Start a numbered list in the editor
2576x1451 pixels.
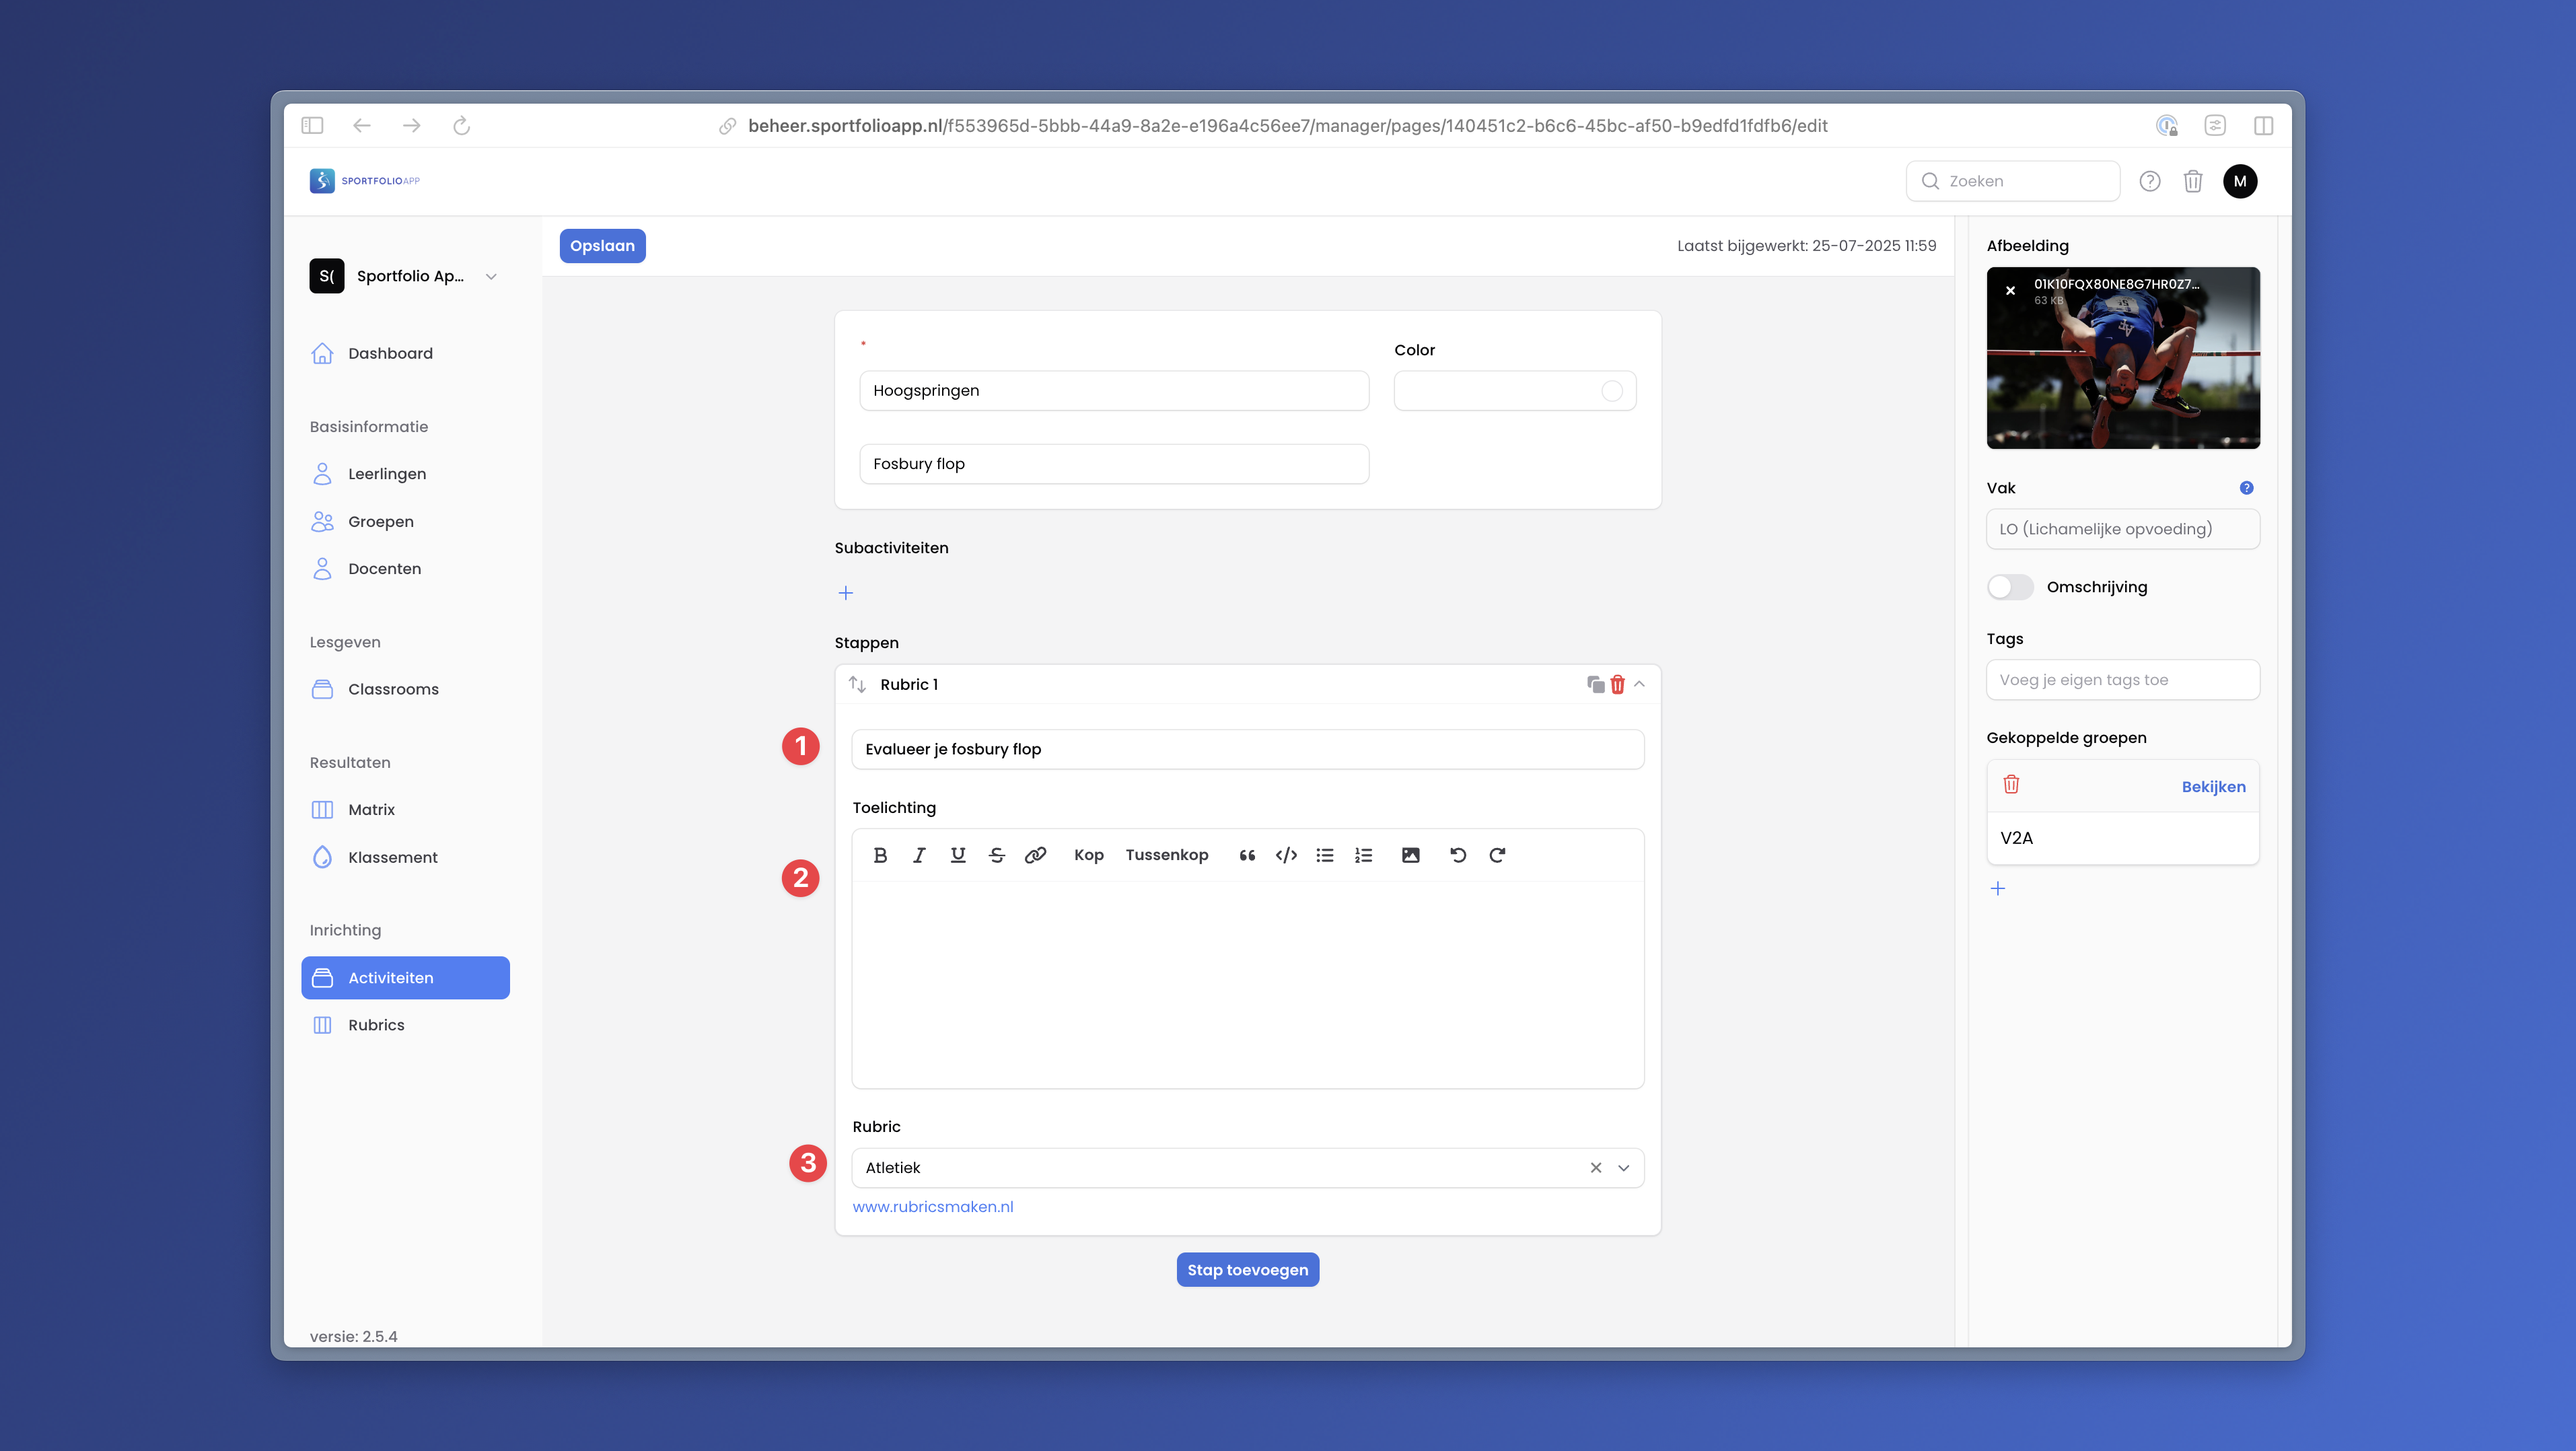[1364, 855]
